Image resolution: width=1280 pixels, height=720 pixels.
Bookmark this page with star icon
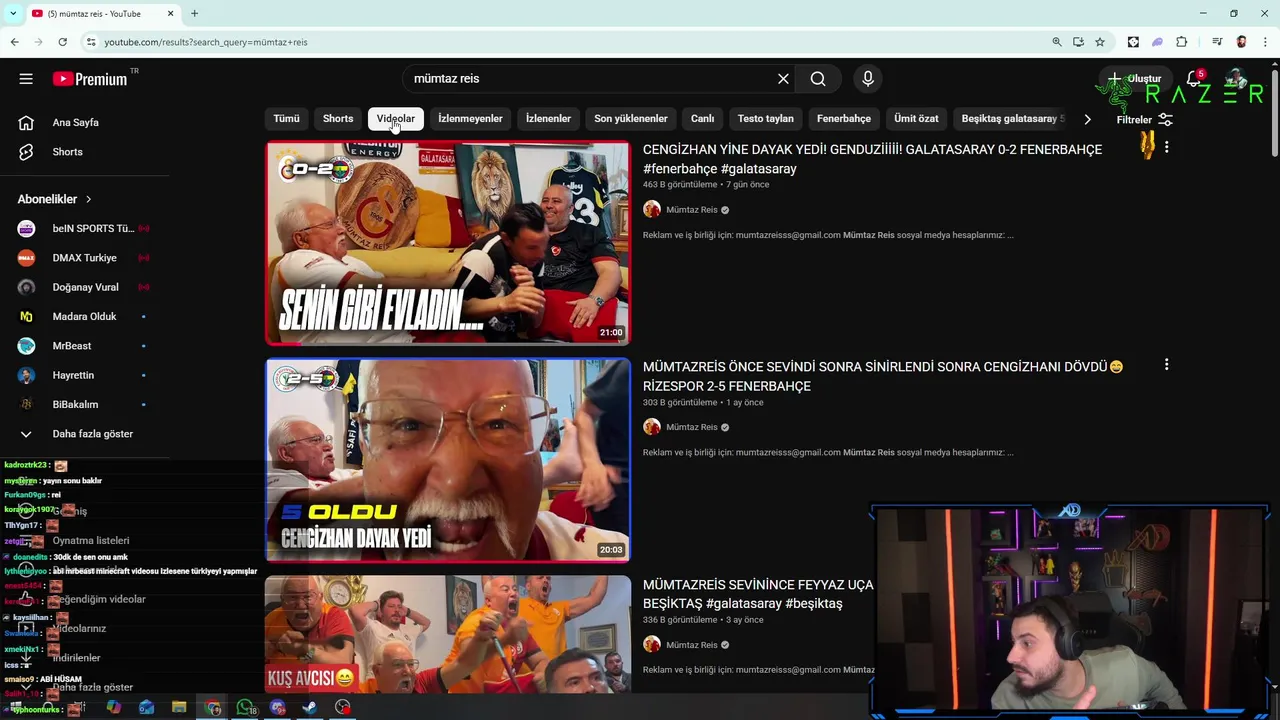(1100, 42)
